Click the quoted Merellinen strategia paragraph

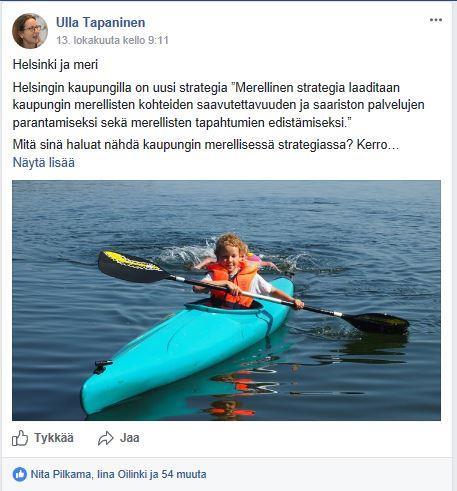[x=219, y=105]
